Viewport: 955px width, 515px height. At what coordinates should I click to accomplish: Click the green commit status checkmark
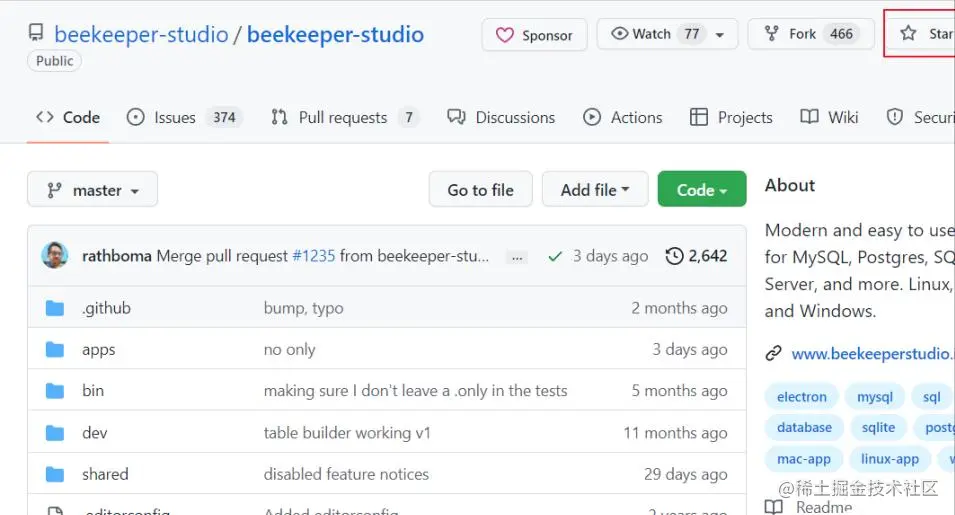point(555,256)
